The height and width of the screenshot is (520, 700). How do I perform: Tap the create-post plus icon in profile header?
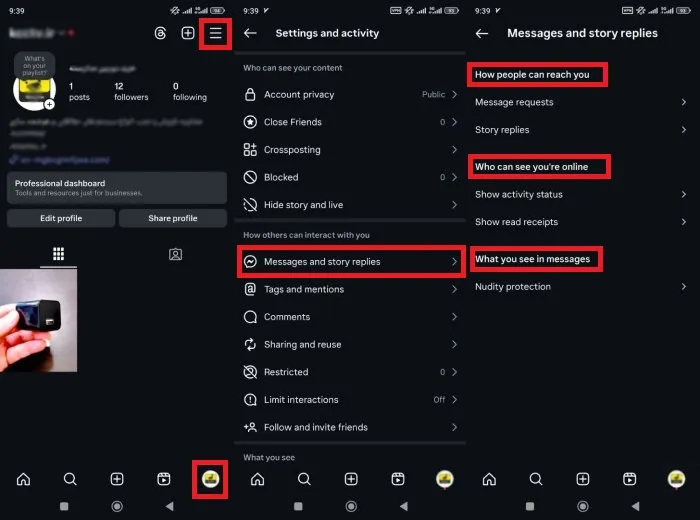click(188, 33)
